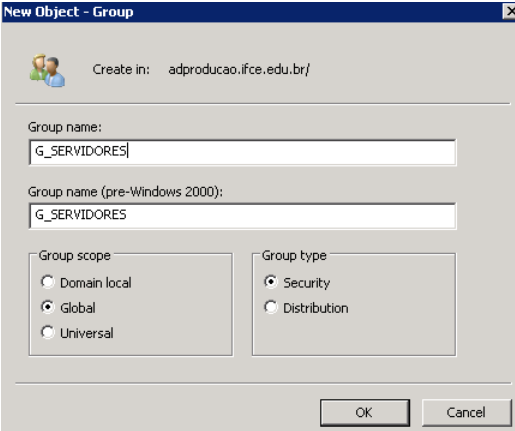This screenshot has width=515, height=431.
Task: Cancel the new group dialog
Action: click(466, 413)
